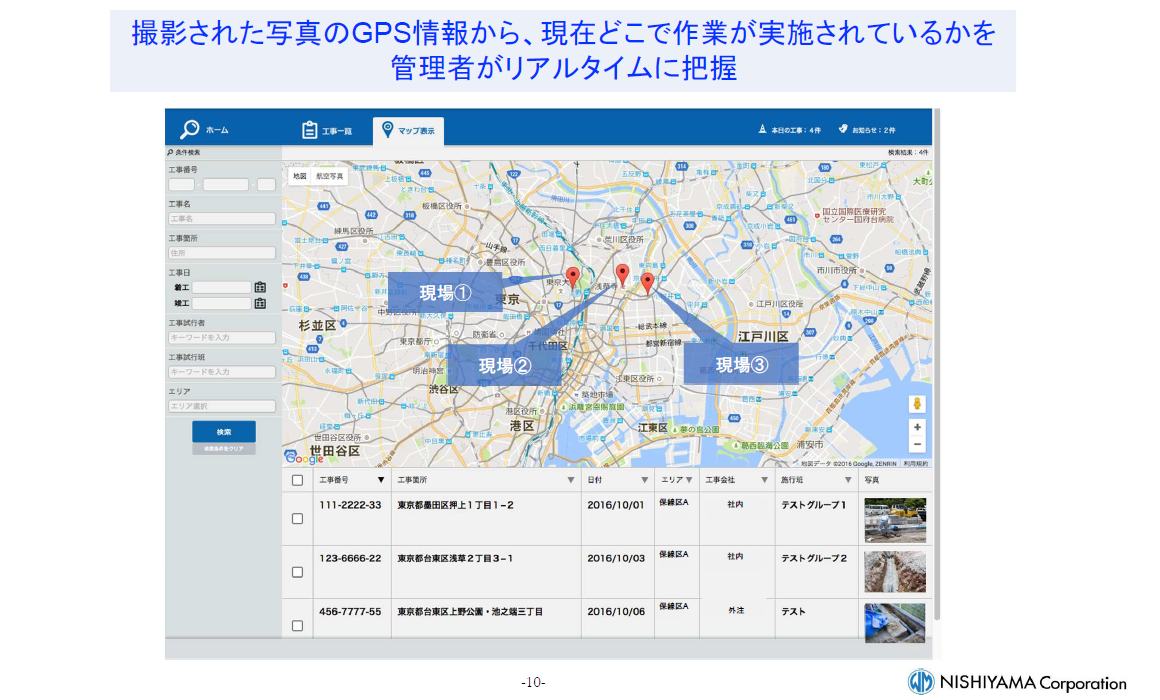Zoom out on the map
This screenshot has height=700, width=1160.
(x=917, y=444)
